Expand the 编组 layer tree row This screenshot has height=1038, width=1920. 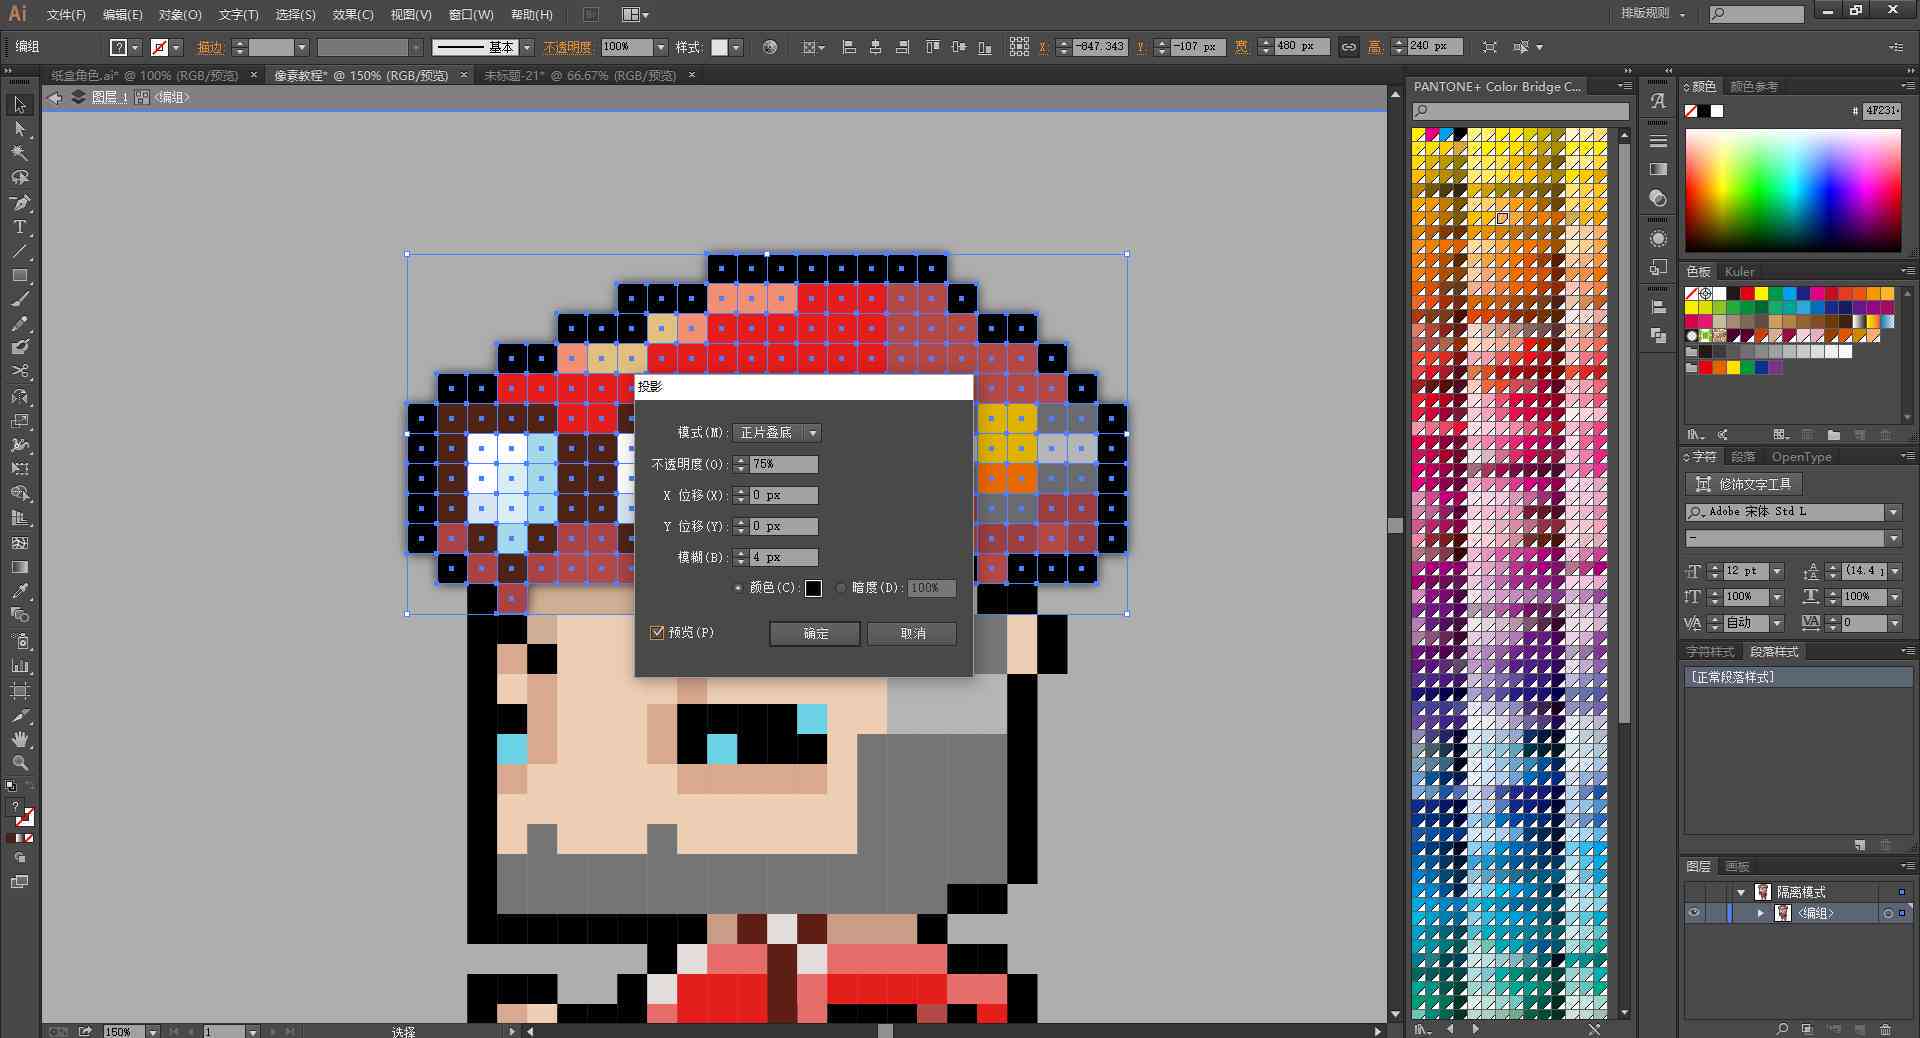coord(1761,913)
